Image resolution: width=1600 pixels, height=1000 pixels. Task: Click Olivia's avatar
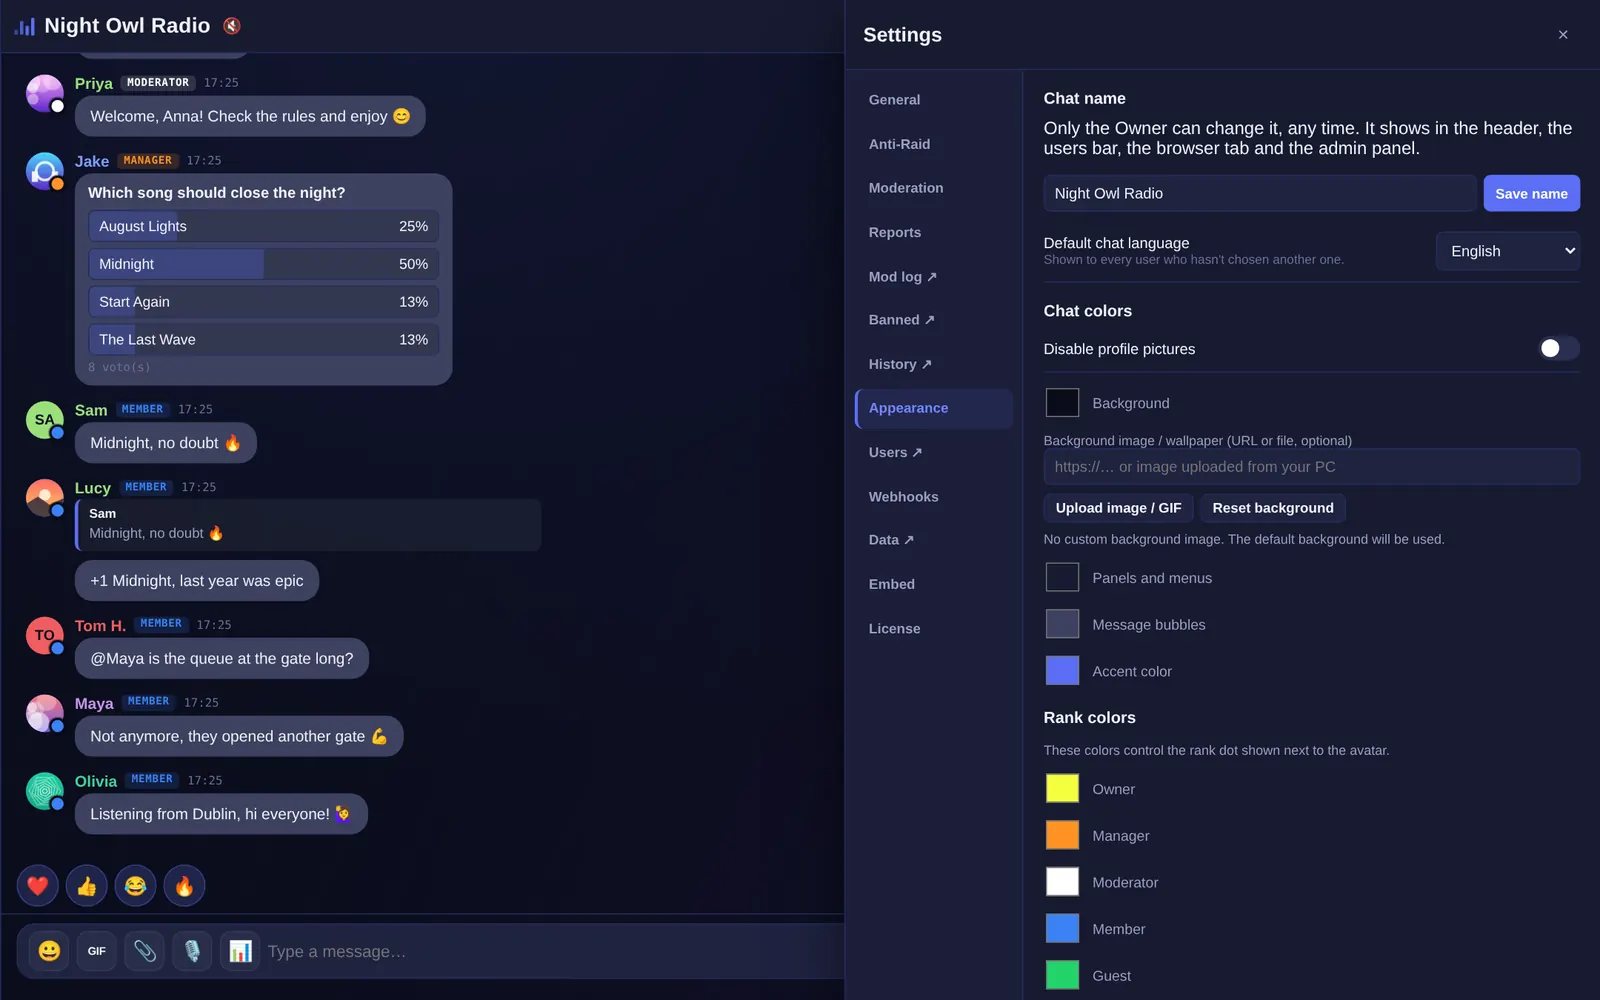point(45,792)
